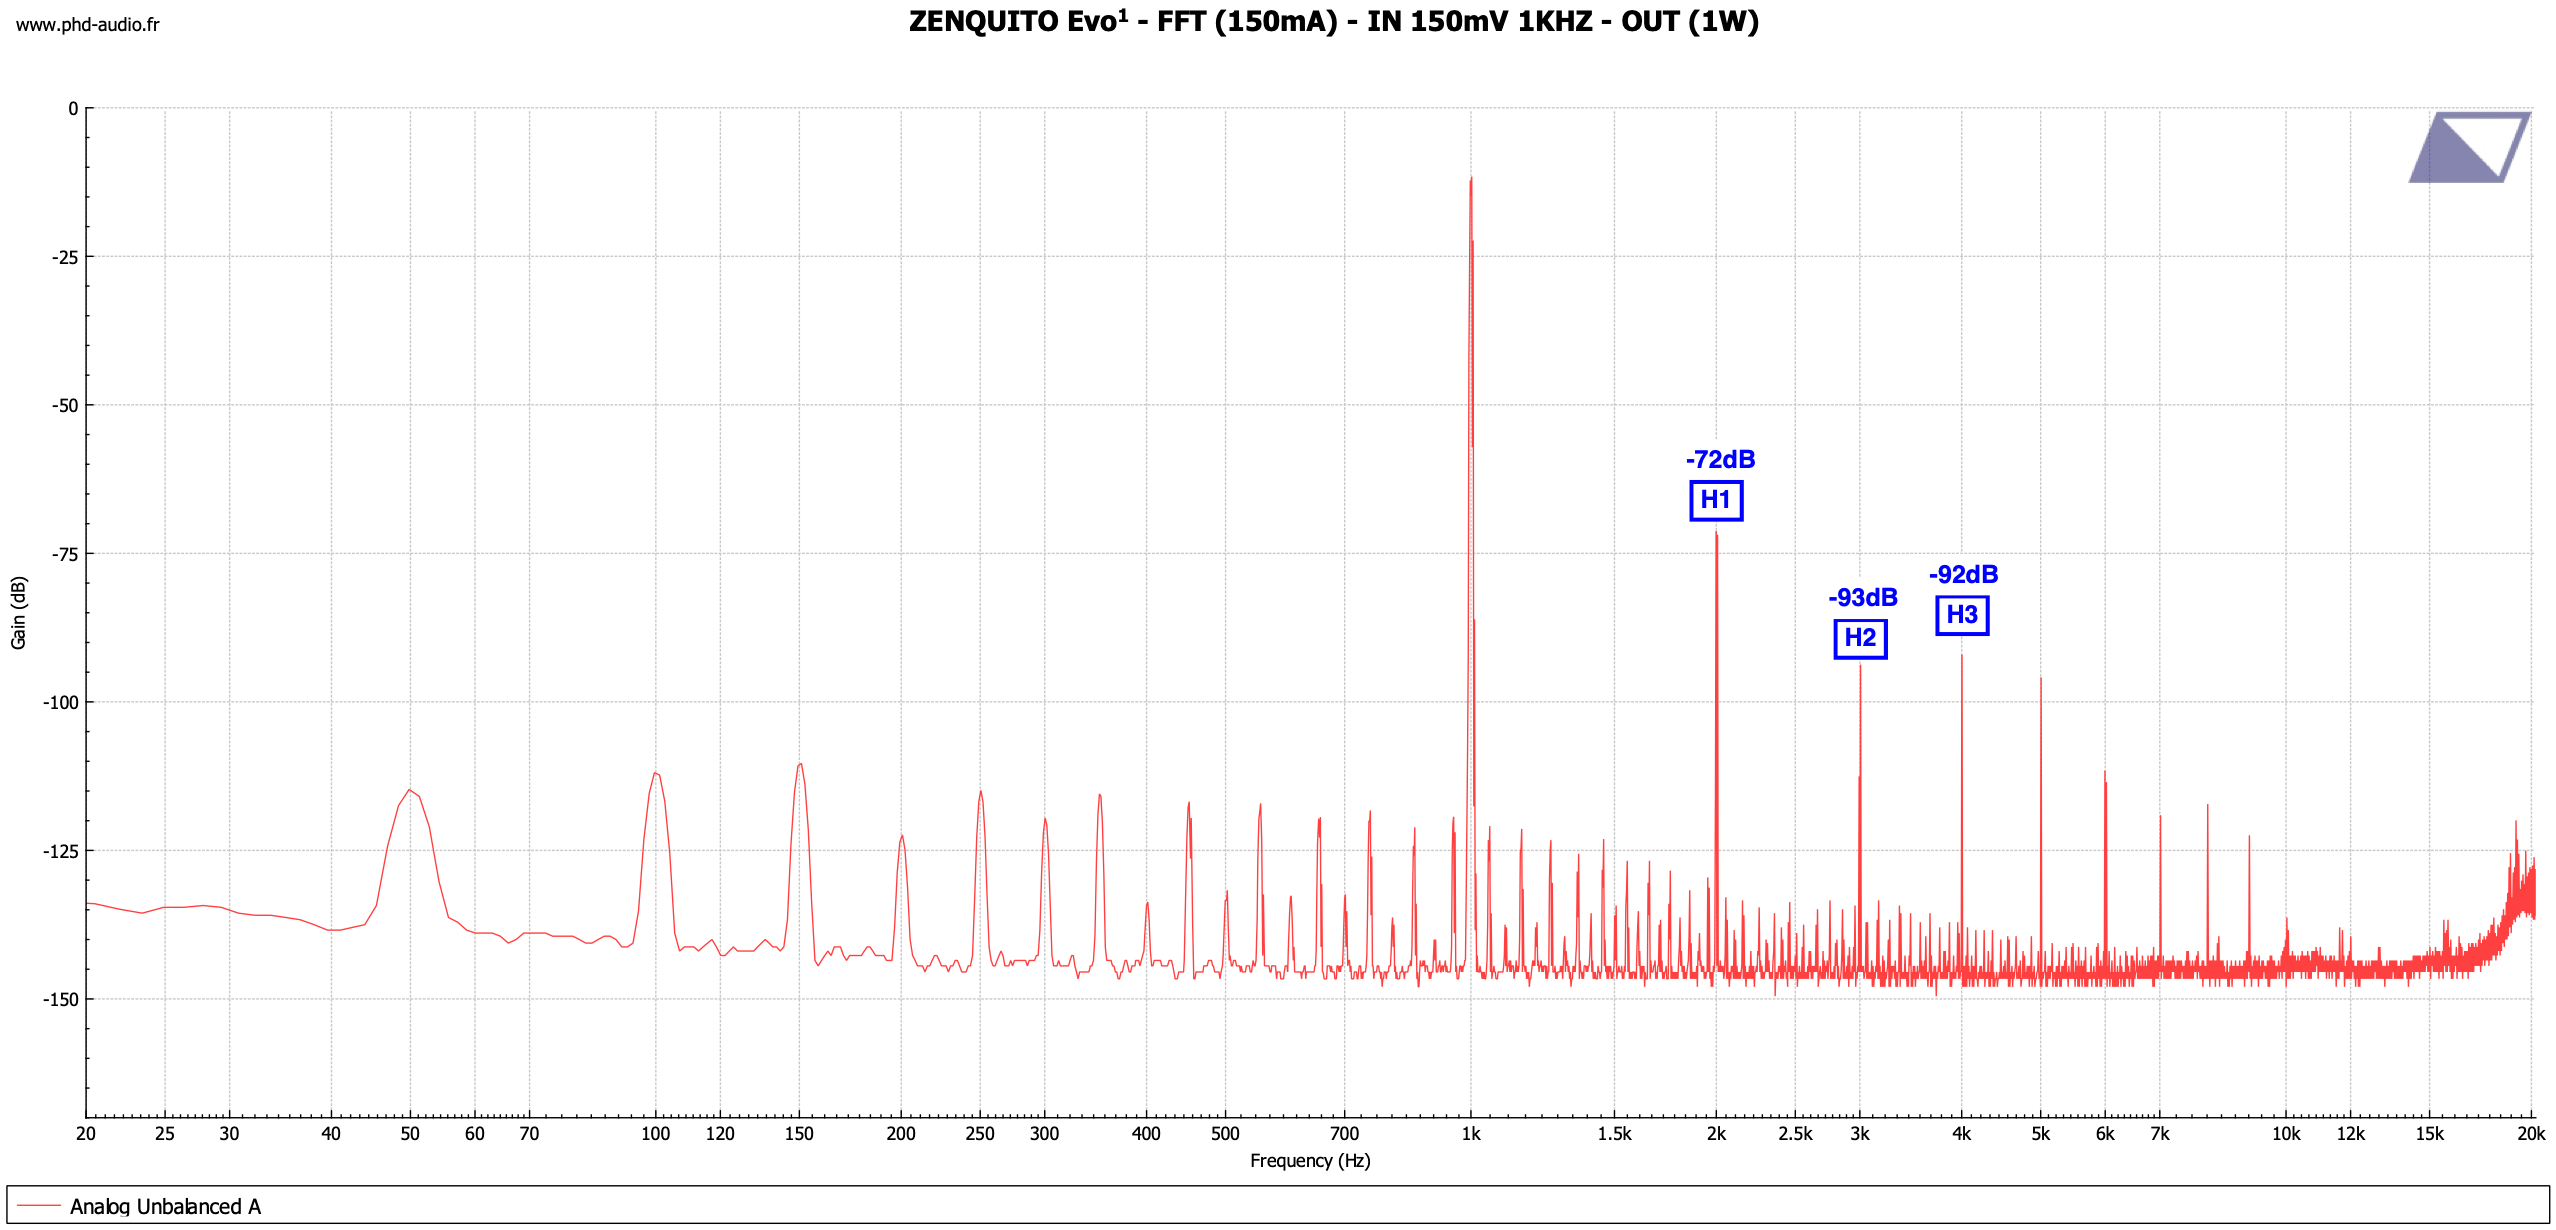Click the 20k frequency tick label
Image resolution: width=2556 pixels, height=1230 pixels.
click(2531, 1134)
